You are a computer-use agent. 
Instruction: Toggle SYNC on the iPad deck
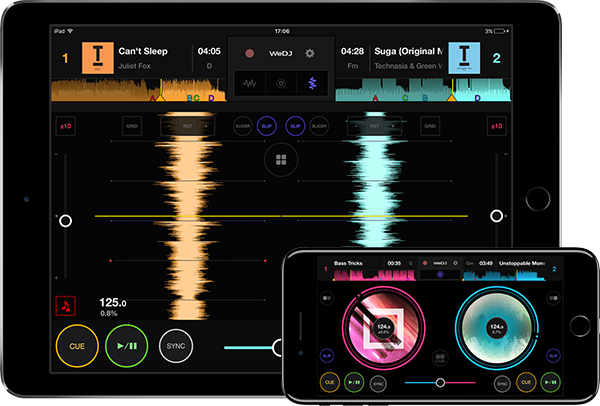pyautogui.click(x=176, y=346)
